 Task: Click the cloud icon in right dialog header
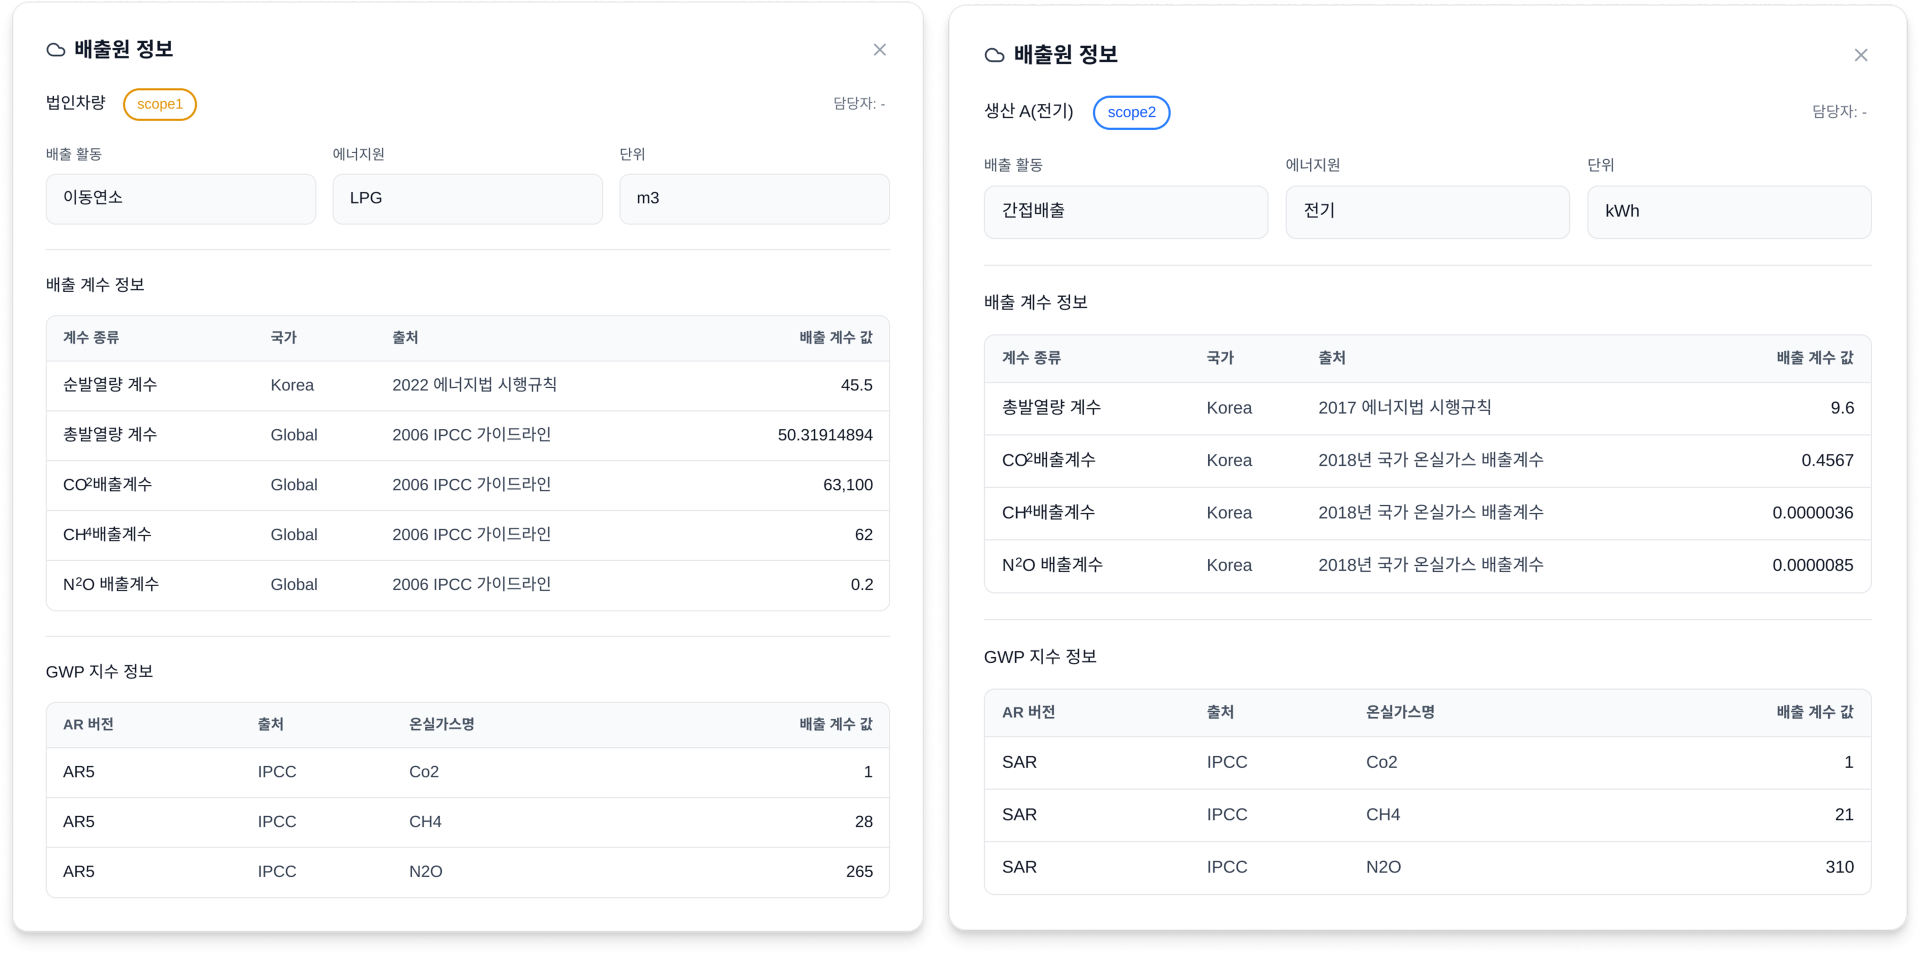pyautogui.click(x=994, y=55)
